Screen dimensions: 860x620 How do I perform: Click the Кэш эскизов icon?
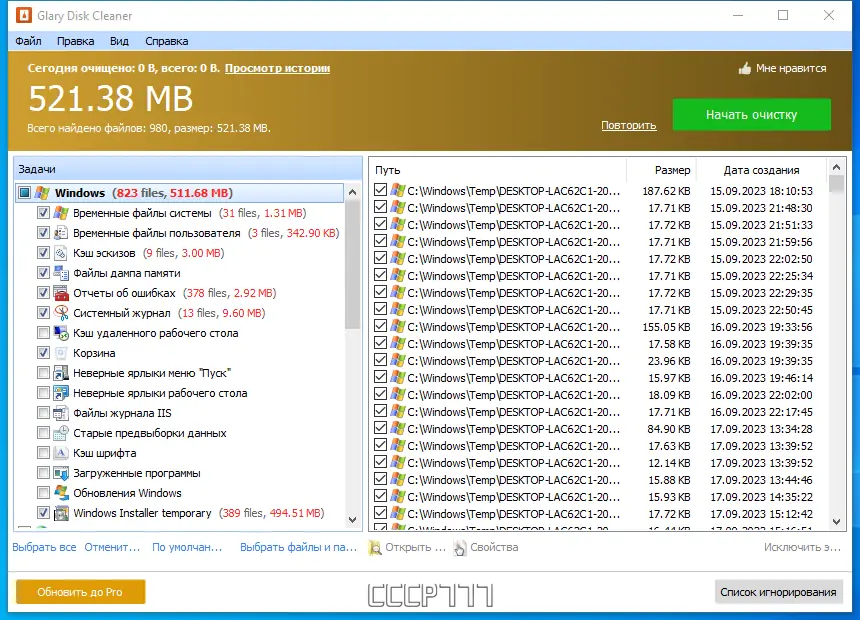(61, 253)
